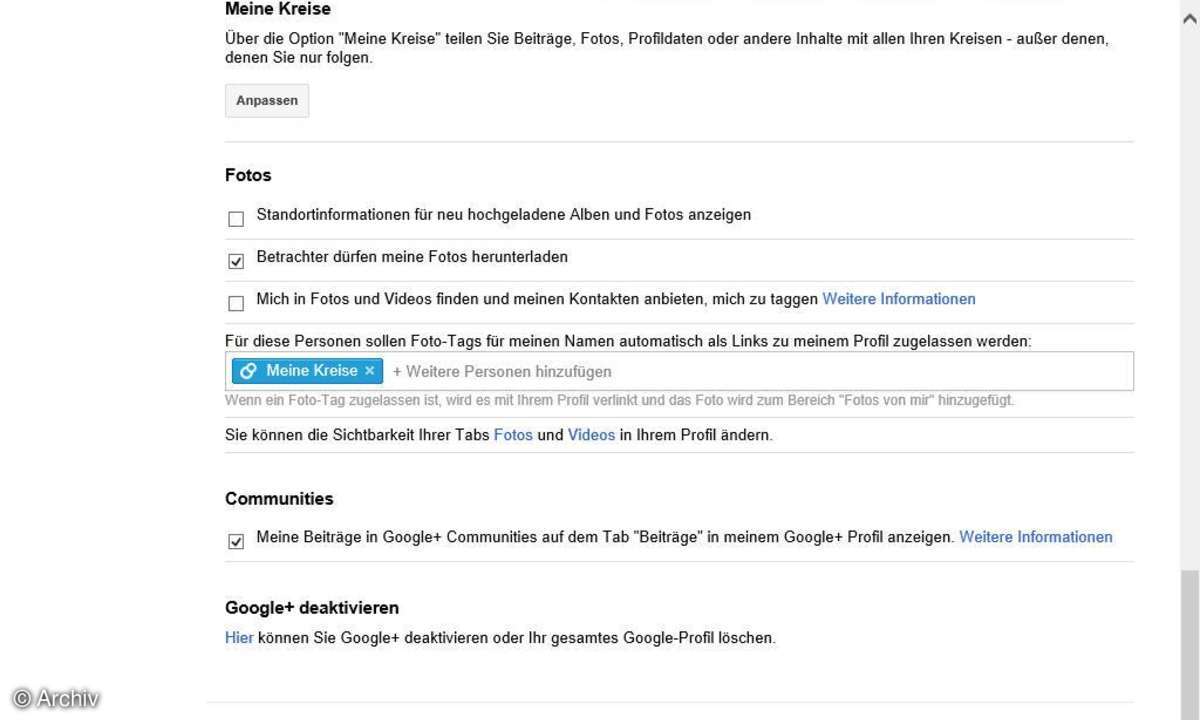
Task: Uncheck Meine Beiträge in Google+ Communities option
Action: click(x=236, y=541)
